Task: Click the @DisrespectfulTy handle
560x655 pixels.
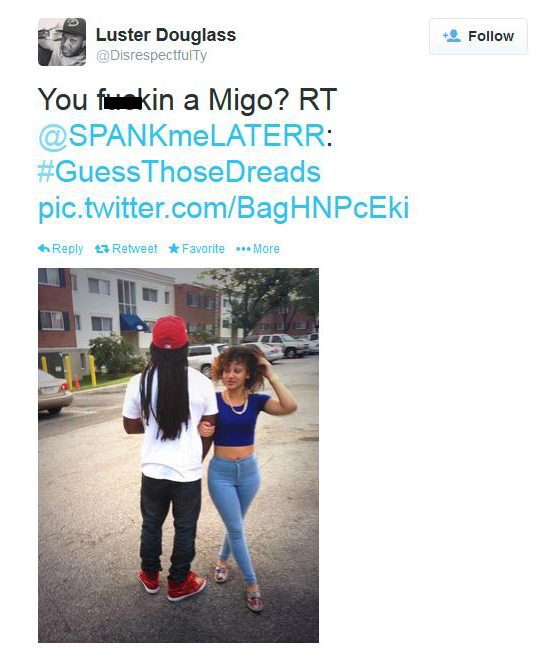Action: [x=151, y=56]
